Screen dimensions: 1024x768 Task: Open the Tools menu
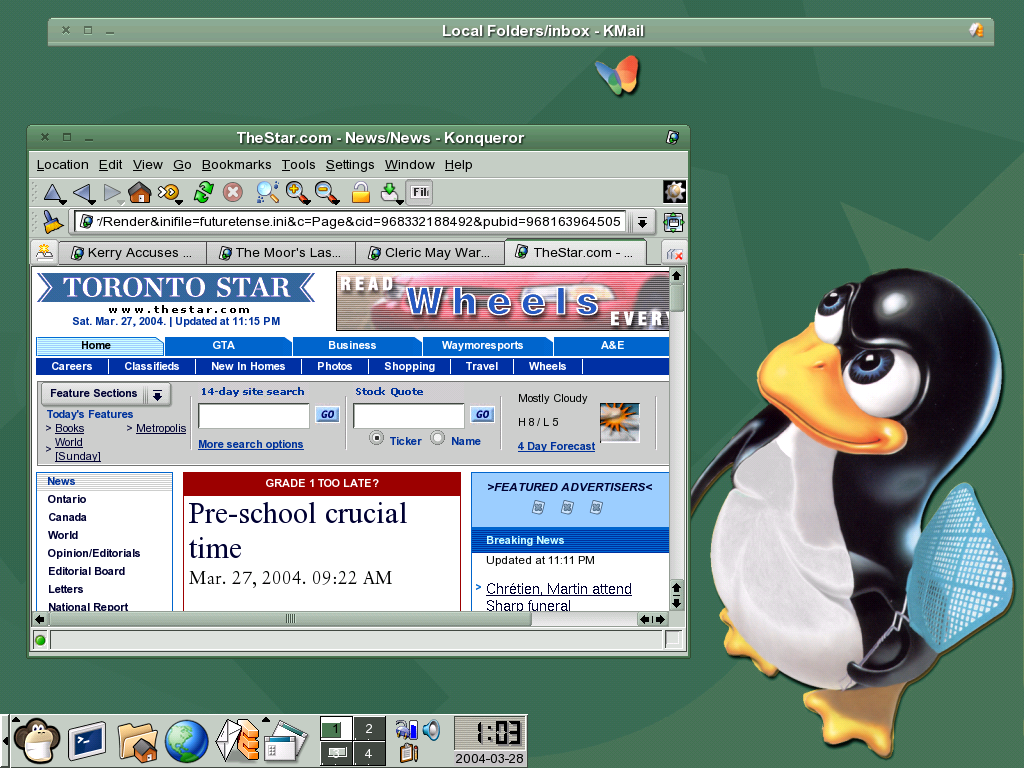point(298,165)
